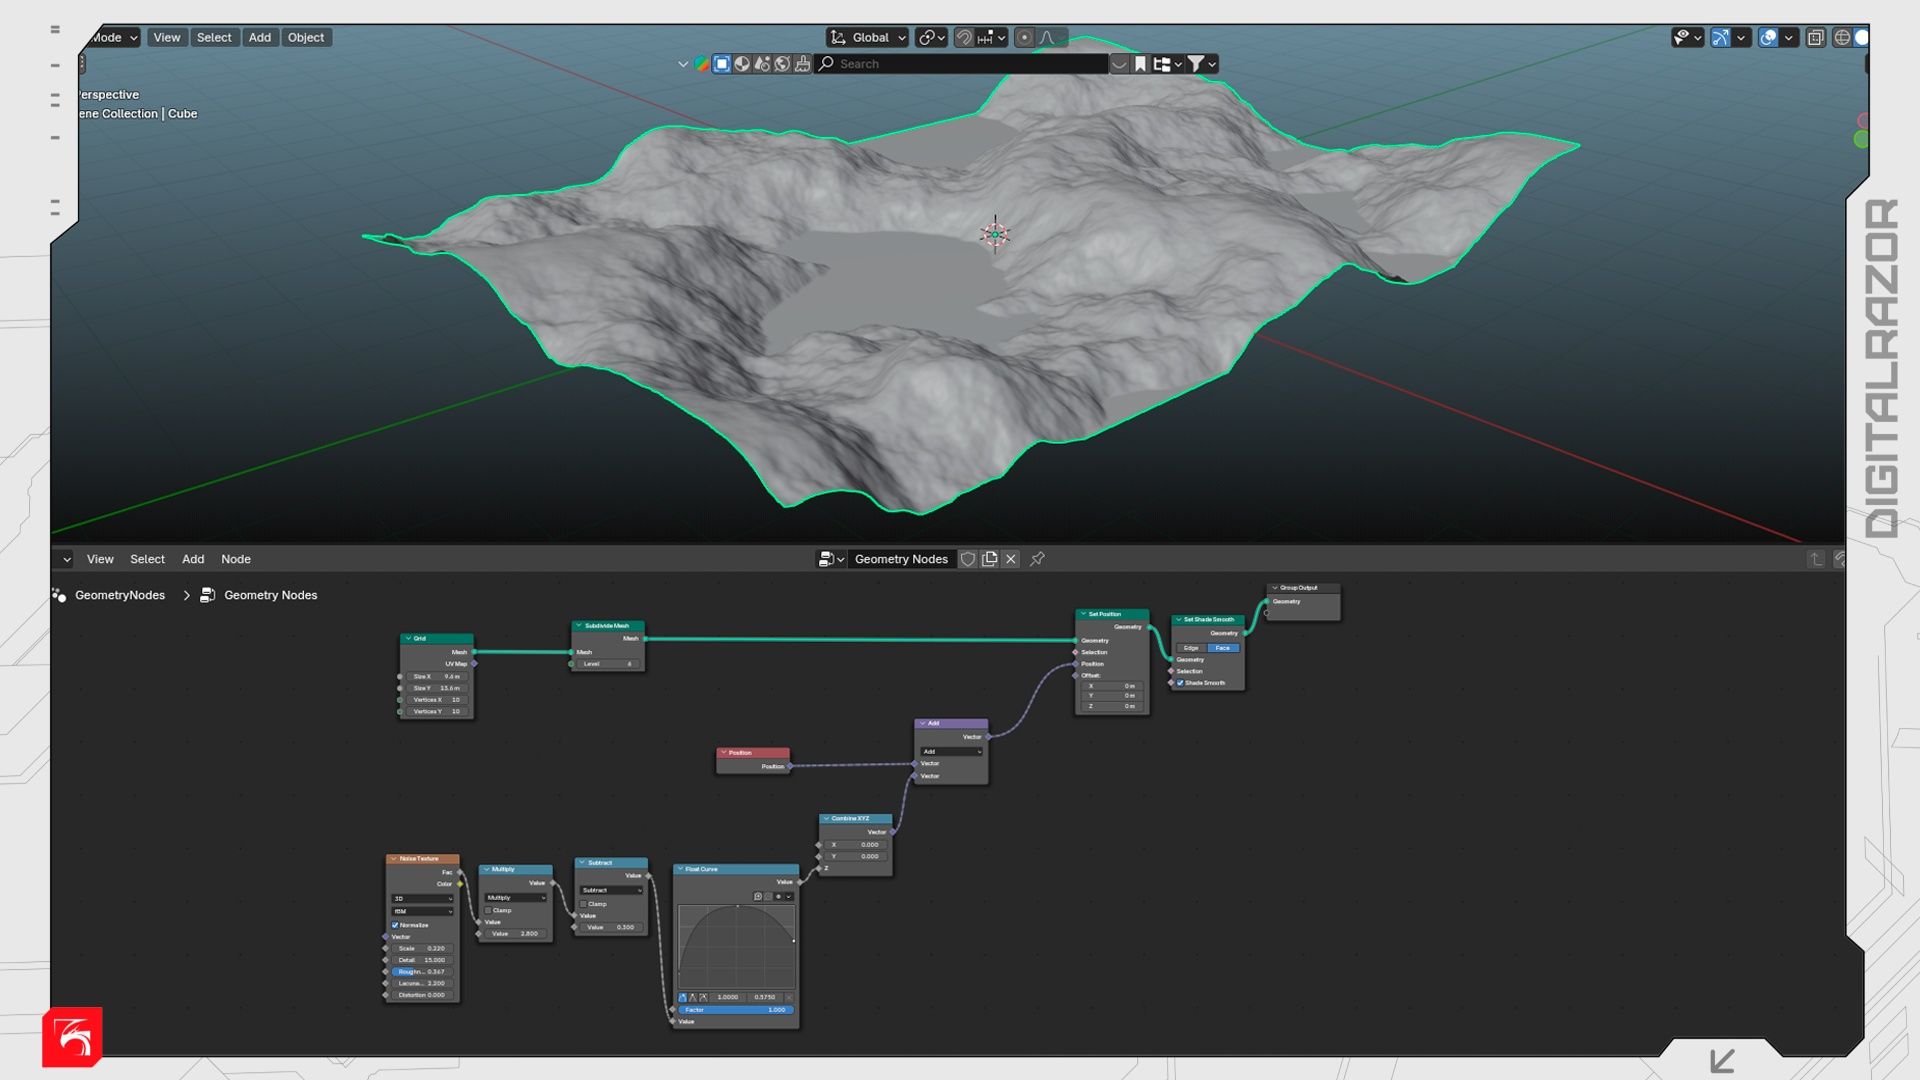Open Subtract operation dropdown in math node

click(x=611, y=890)
